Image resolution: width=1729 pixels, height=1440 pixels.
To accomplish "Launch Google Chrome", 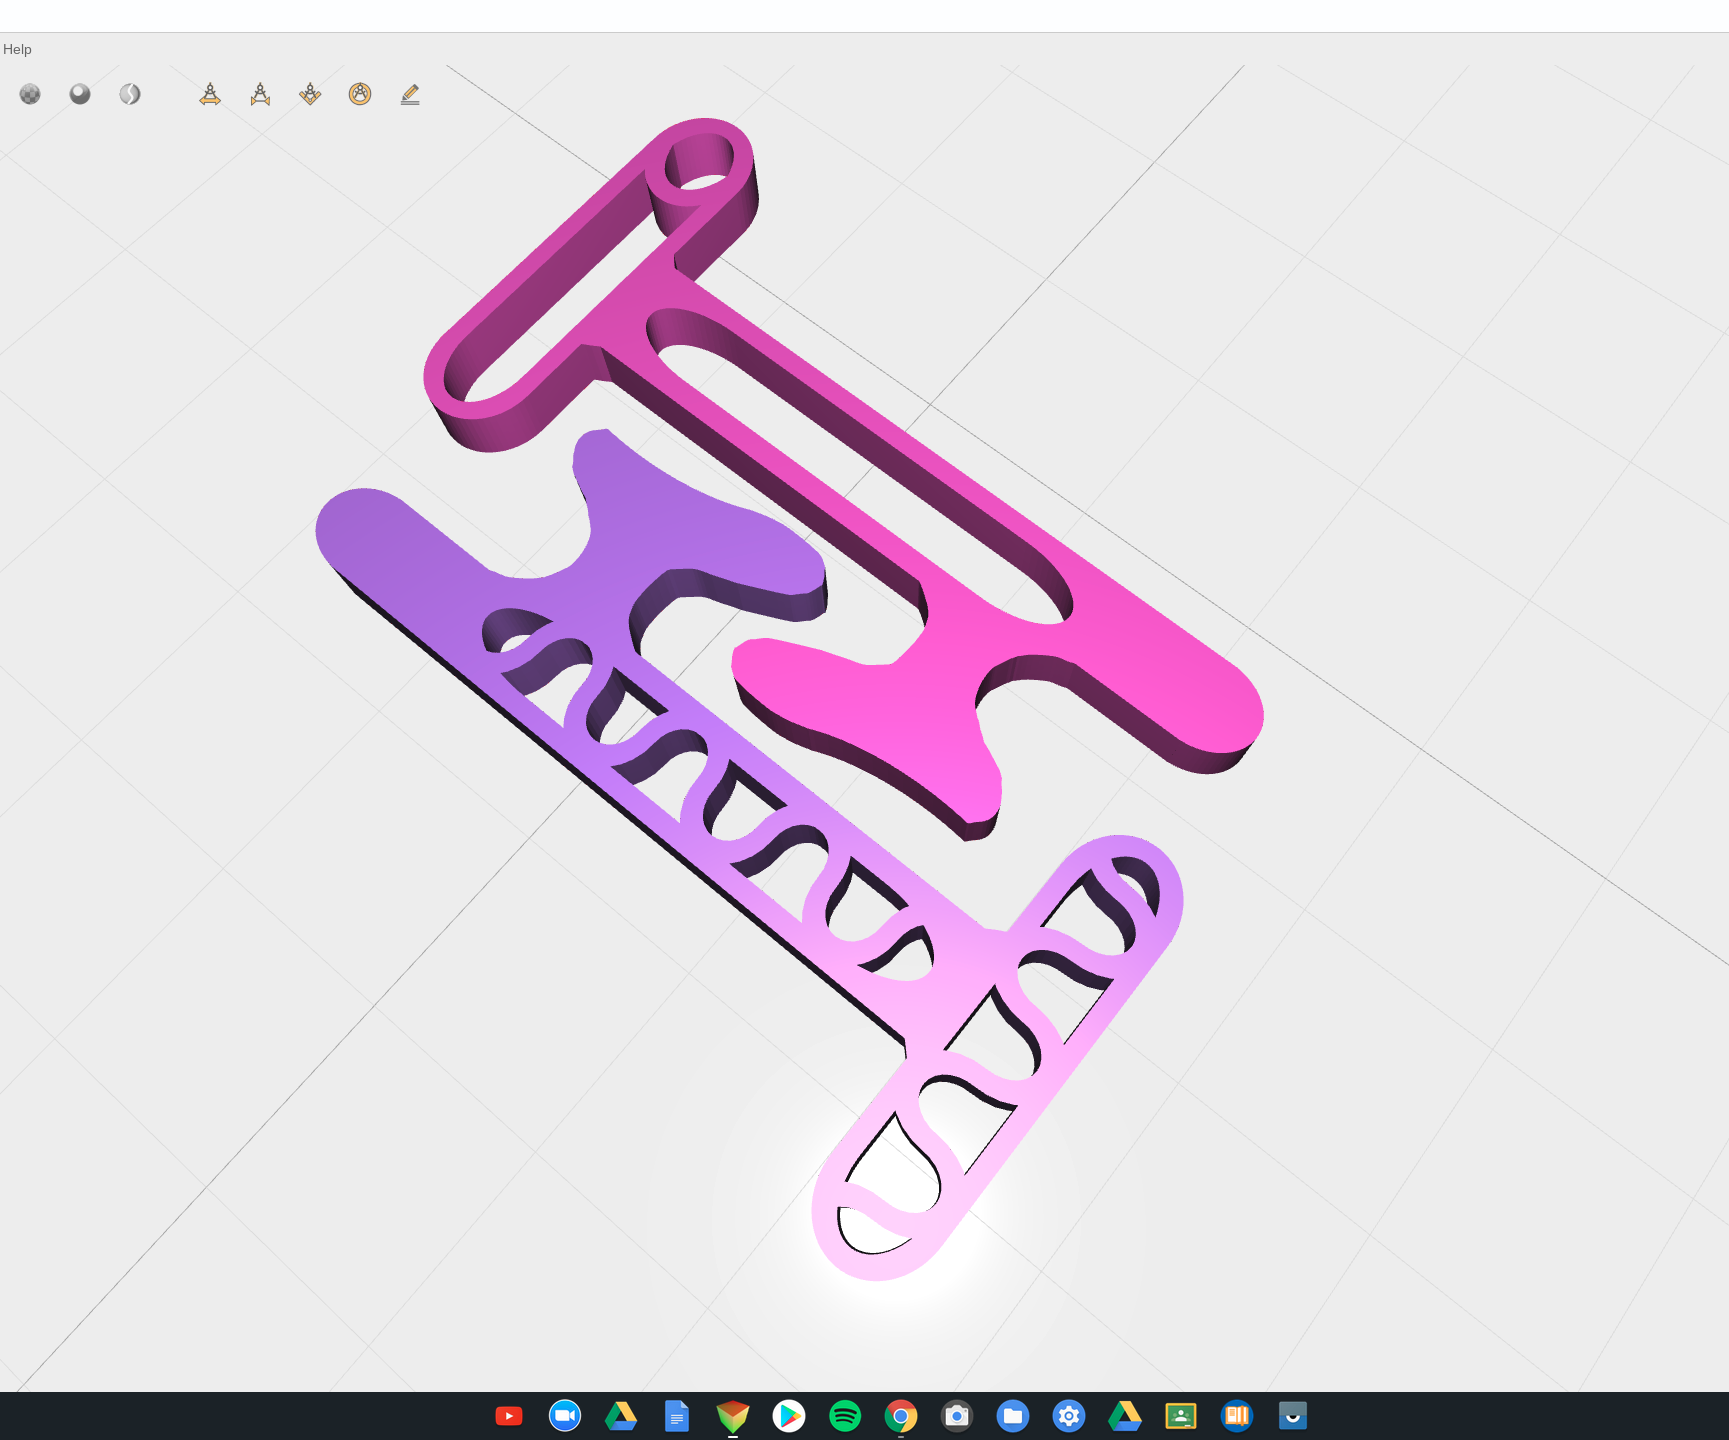I will [901, 1416].
